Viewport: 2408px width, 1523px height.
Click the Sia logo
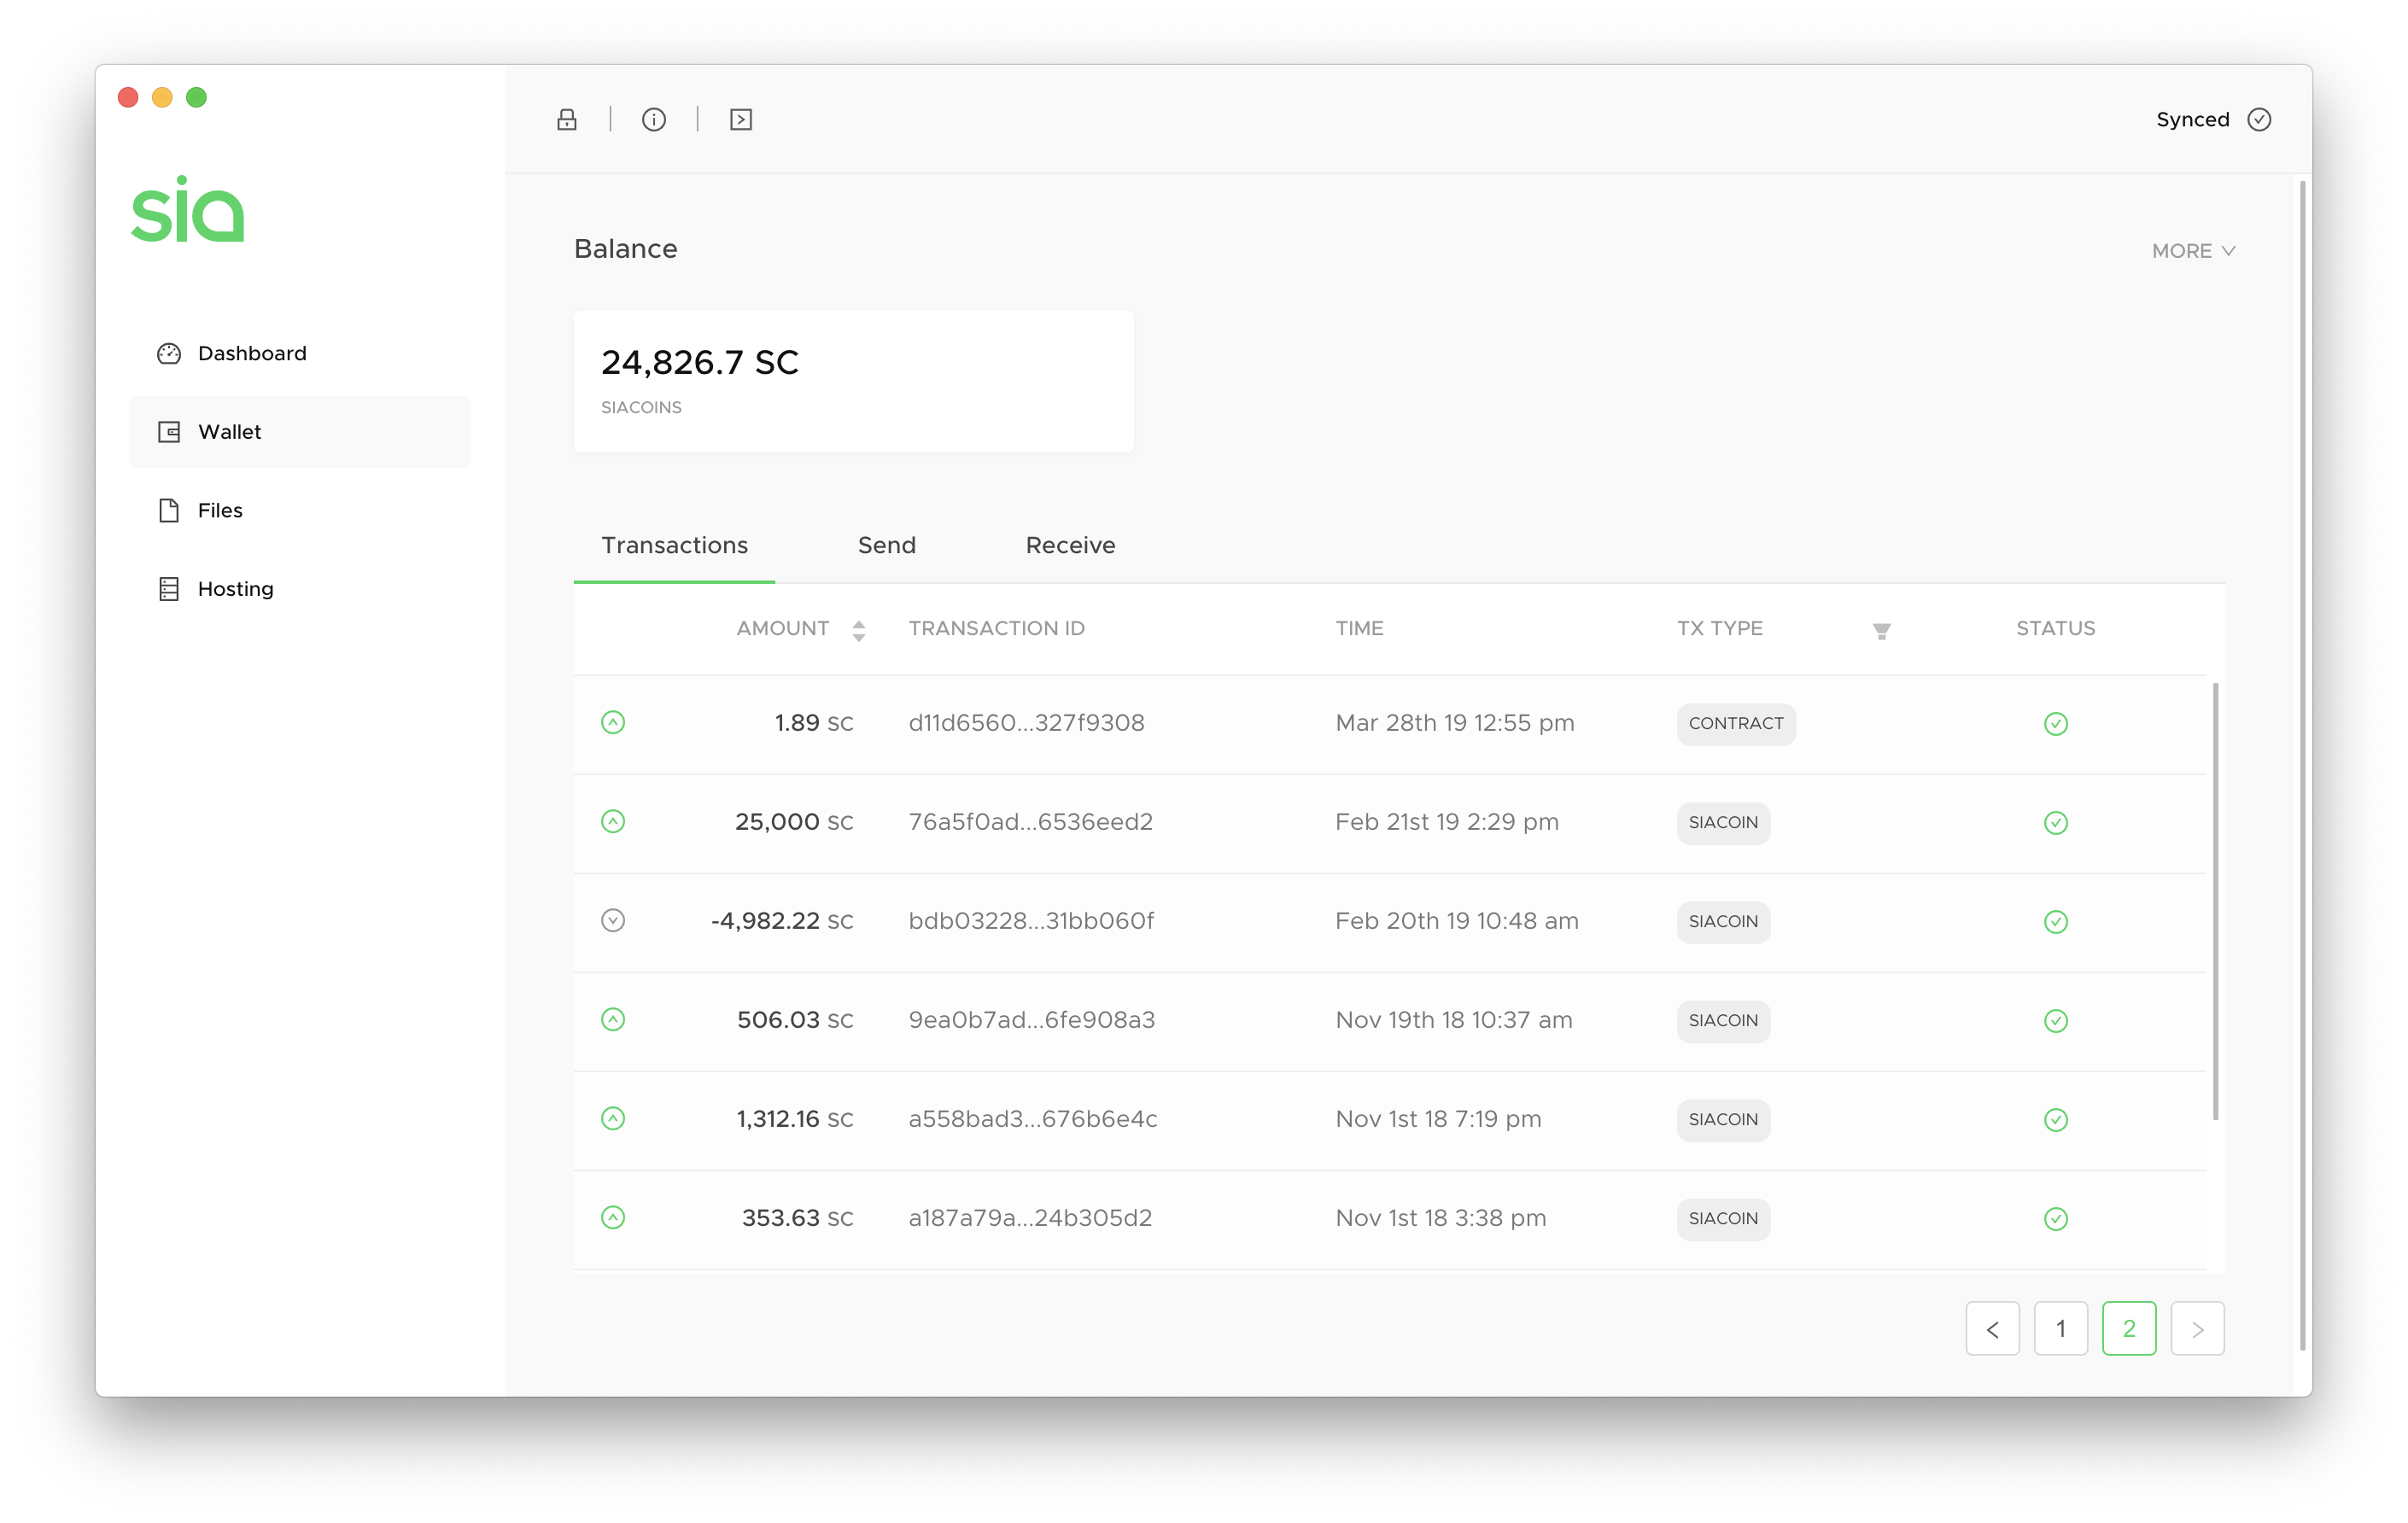188,209
